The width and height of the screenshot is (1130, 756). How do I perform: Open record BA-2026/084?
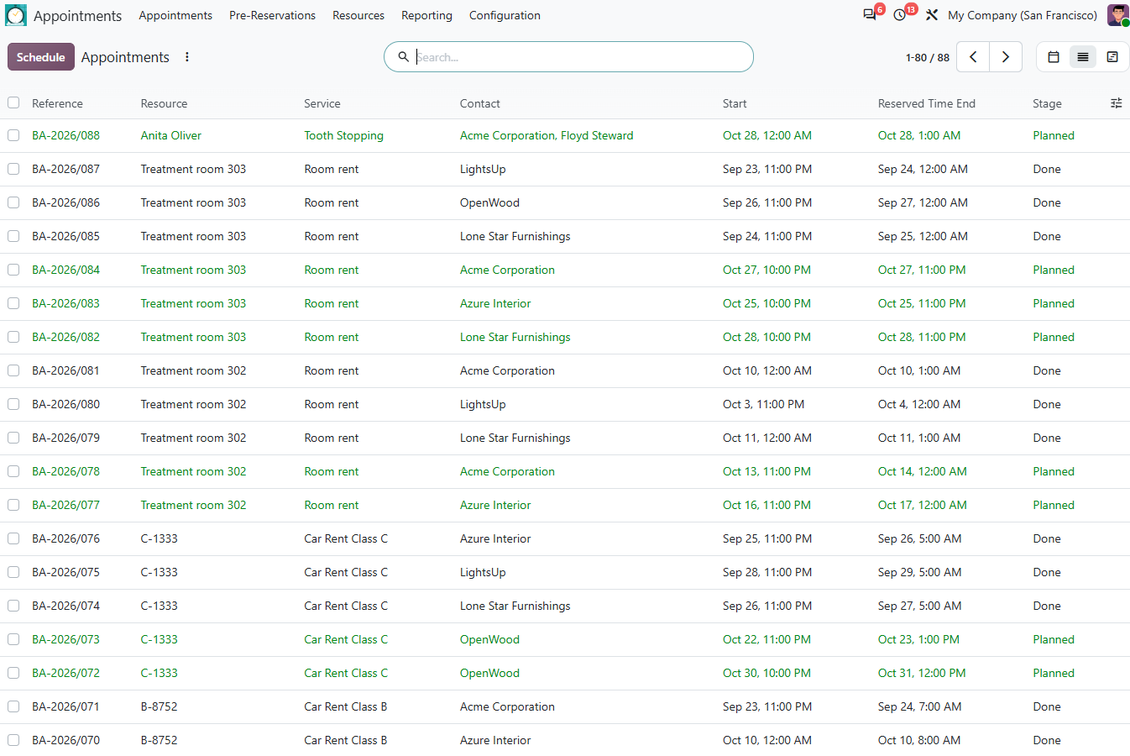coord(66,270)
